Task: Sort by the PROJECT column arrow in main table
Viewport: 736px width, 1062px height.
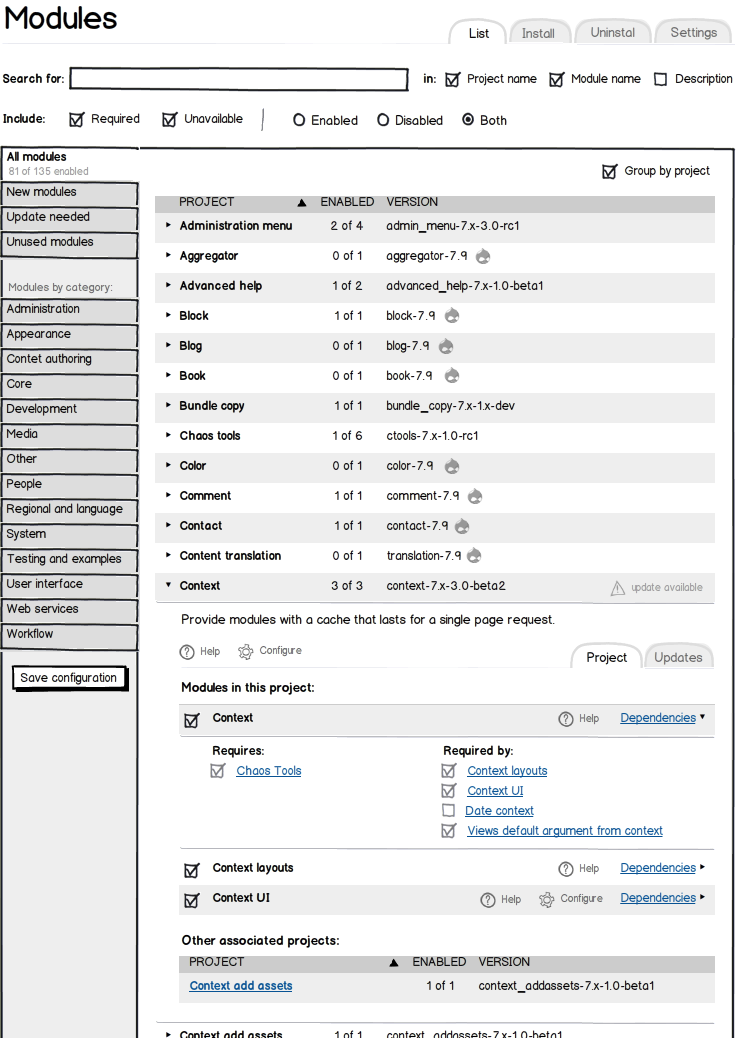Action: 302,203
